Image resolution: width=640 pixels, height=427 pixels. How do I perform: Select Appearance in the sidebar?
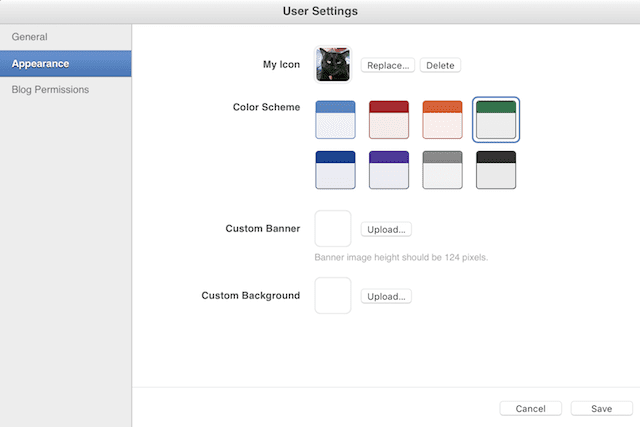tap(40, 63)
